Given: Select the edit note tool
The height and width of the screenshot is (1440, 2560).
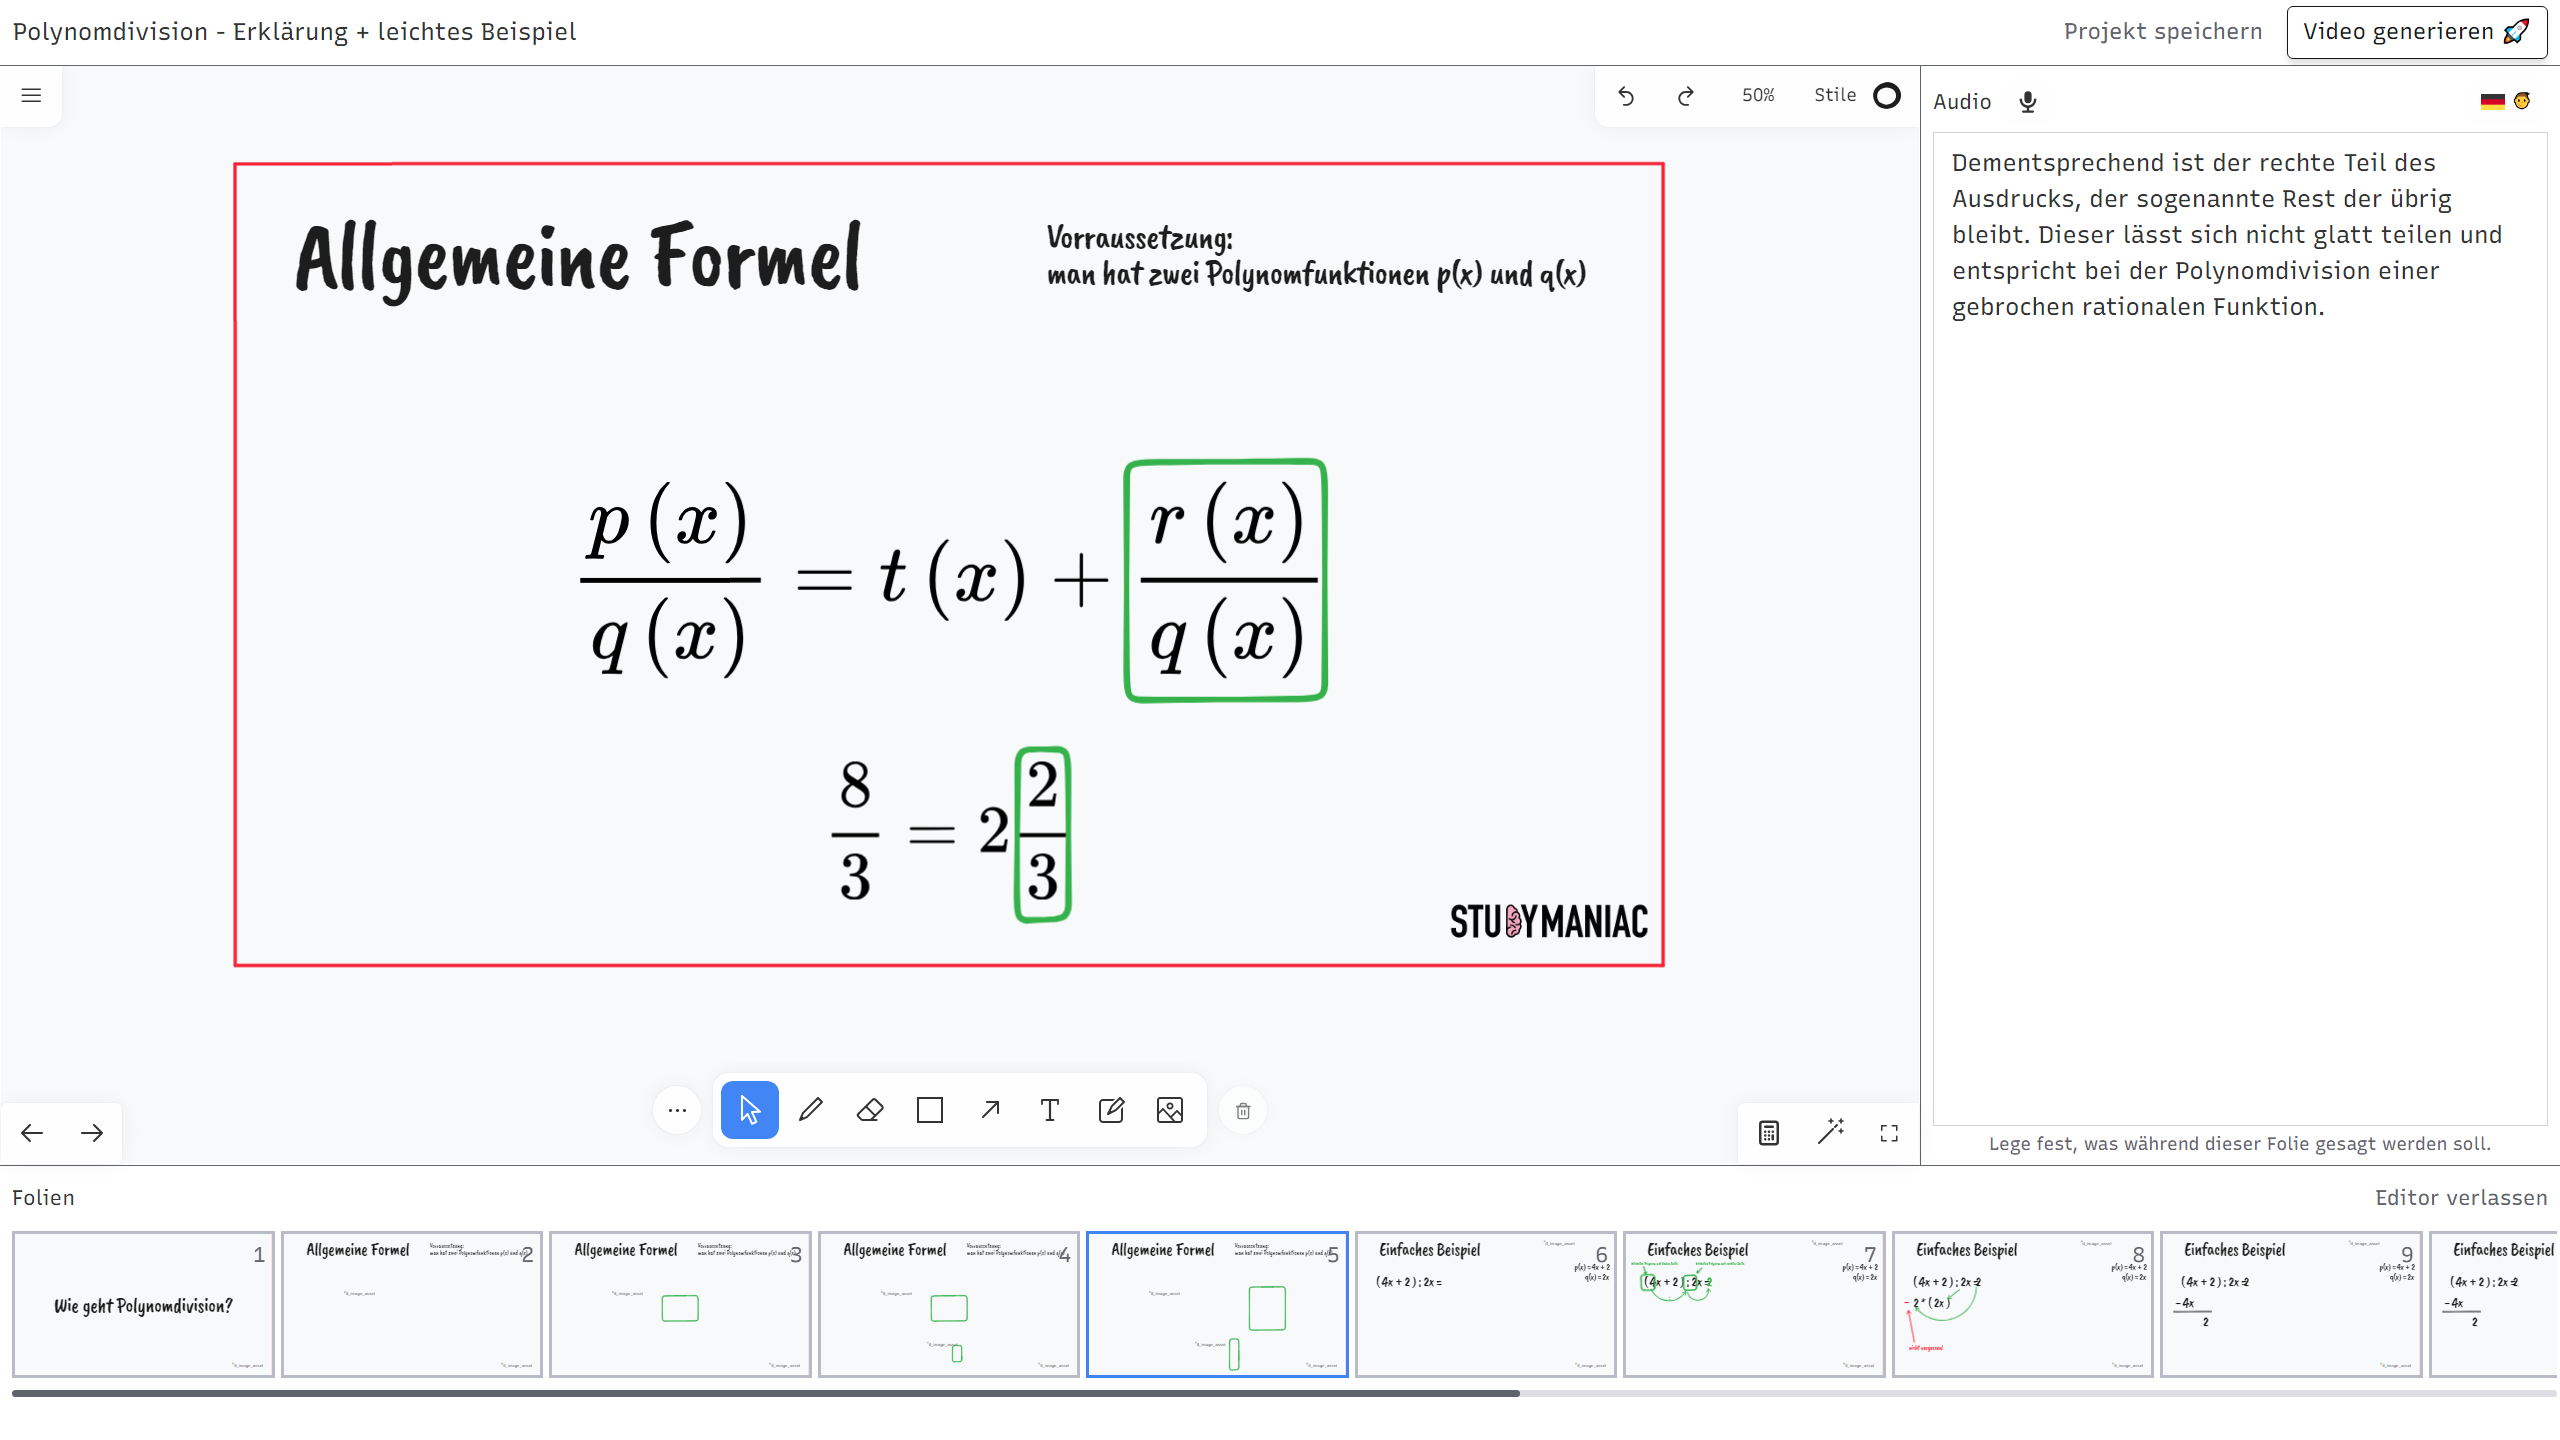Looking at the screenshot, I should (x=1111, y=1110).
